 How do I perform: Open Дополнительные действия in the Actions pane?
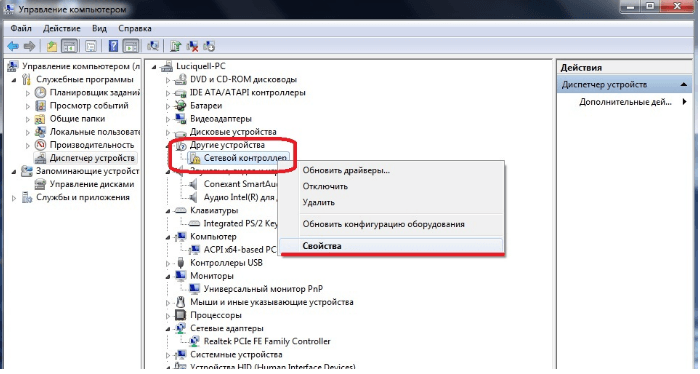(x=625, y=102)
